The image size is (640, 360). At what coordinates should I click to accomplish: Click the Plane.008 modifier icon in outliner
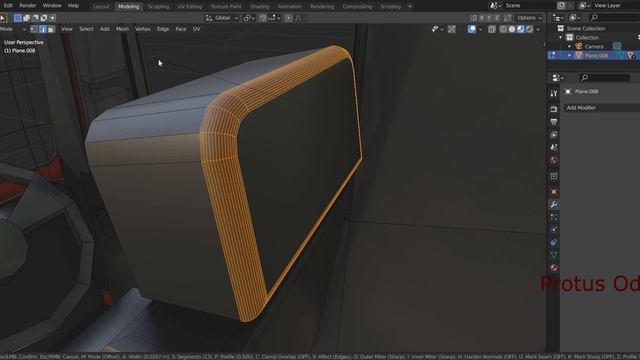631,56
